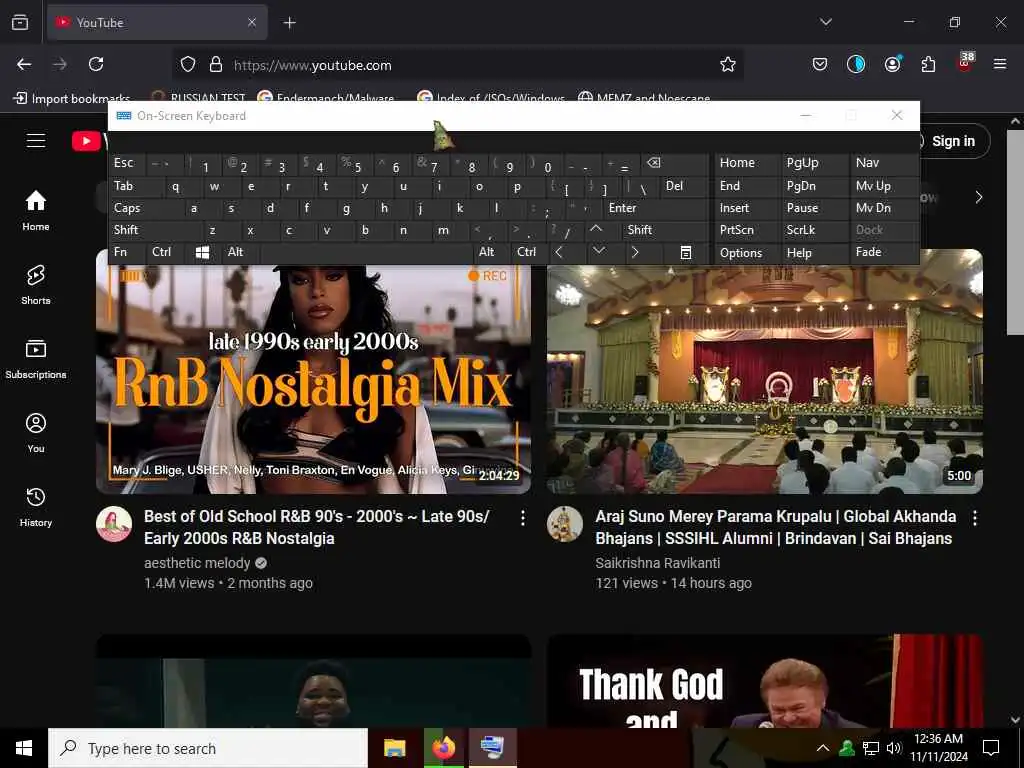
Task: Open YouTube guide hamburger menu
Action: [x=36, y=140]
